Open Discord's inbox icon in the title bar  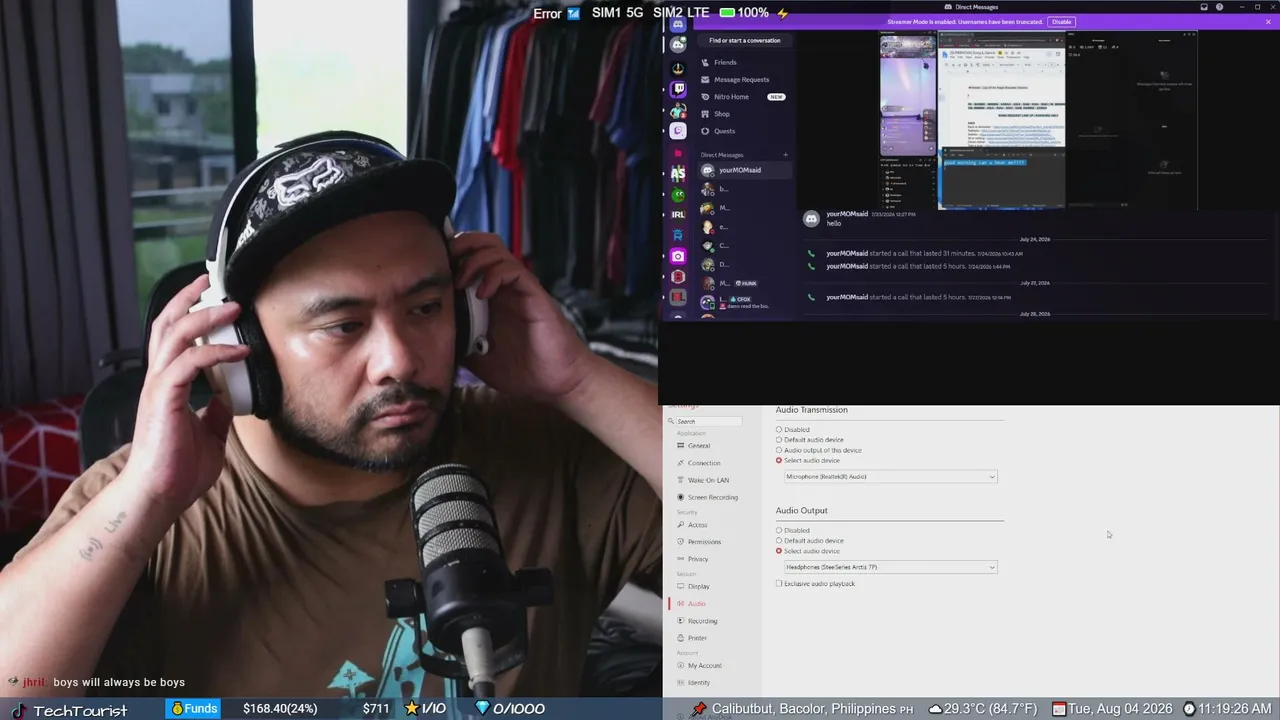click(1203, 7)
